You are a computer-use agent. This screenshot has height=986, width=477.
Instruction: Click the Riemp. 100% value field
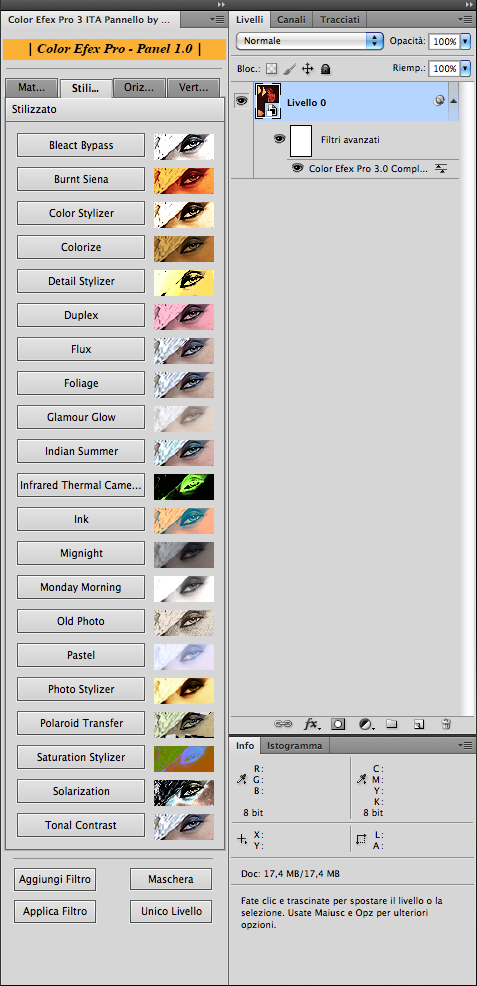point(444,68)
